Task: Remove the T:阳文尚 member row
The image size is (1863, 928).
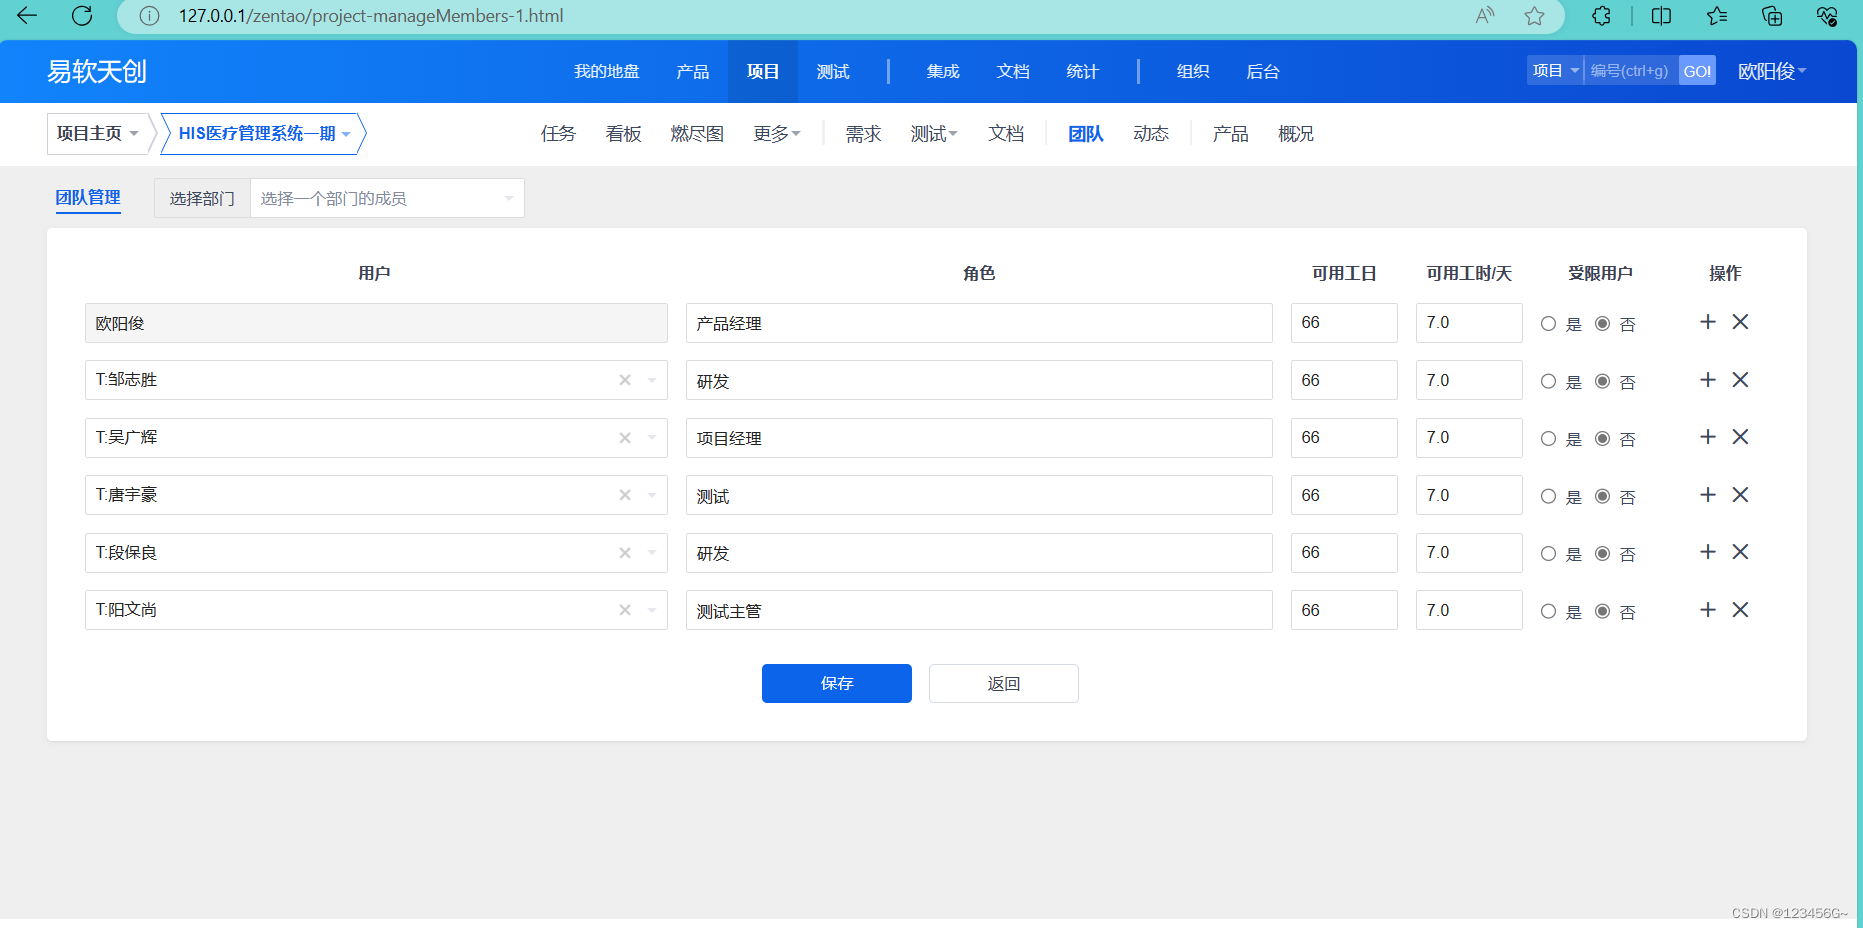Action: (x=1740, y=610)
